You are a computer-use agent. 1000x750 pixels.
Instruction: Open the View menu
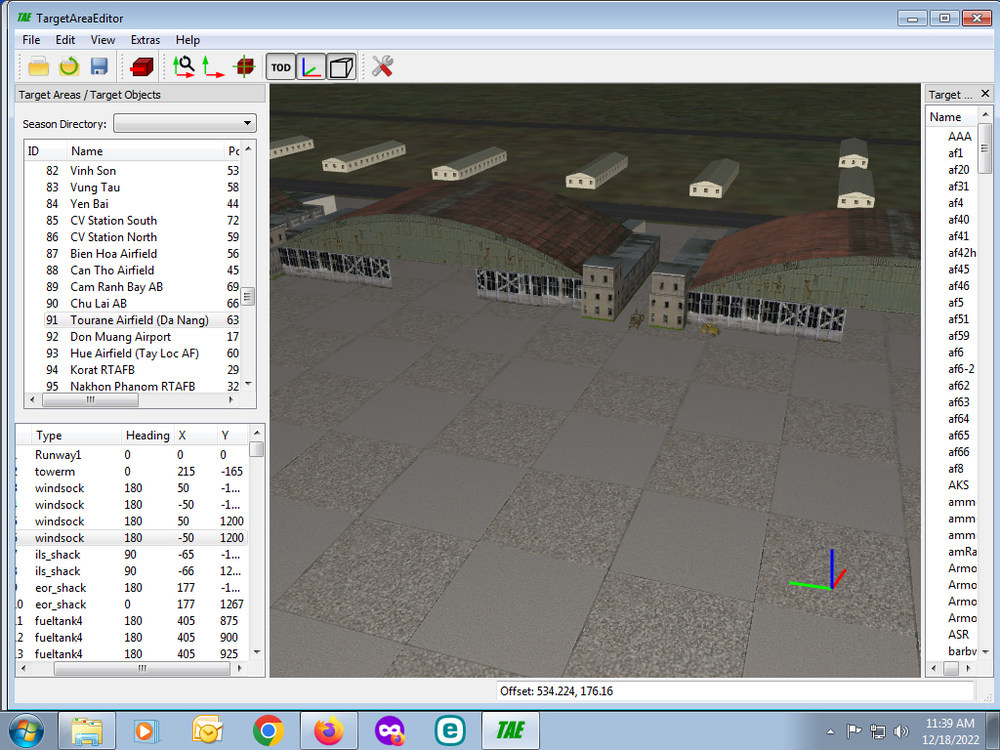[x=103, y=40]
